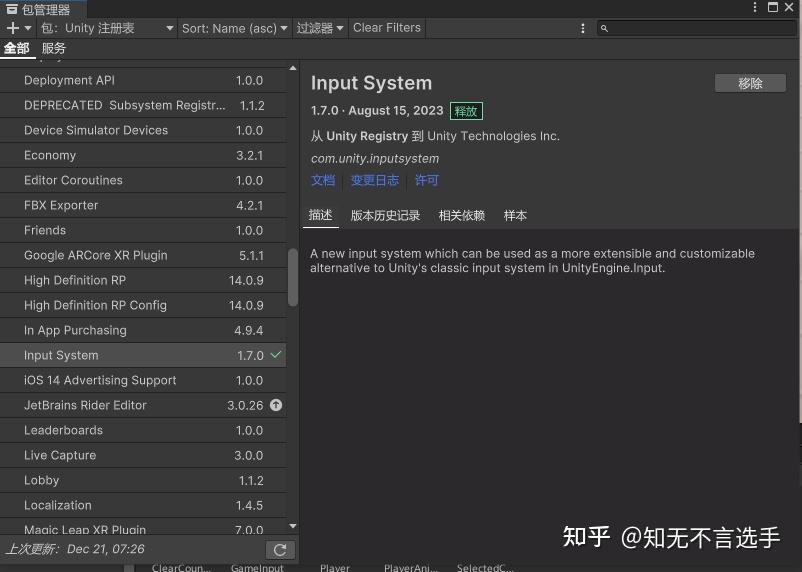The image size is (802, 572).
Task: Select High Definition RP Config package
Action: pyautogui.click(x=143, y=305)
